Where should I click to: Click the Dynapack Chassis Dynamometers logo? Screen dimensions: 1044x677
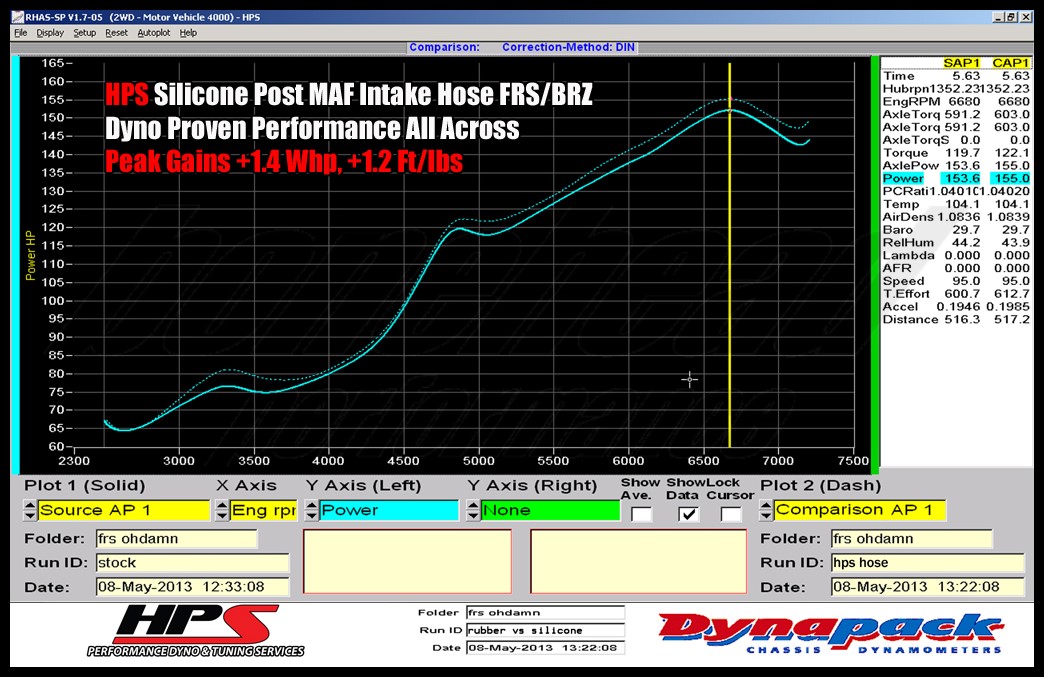point(830,632)
